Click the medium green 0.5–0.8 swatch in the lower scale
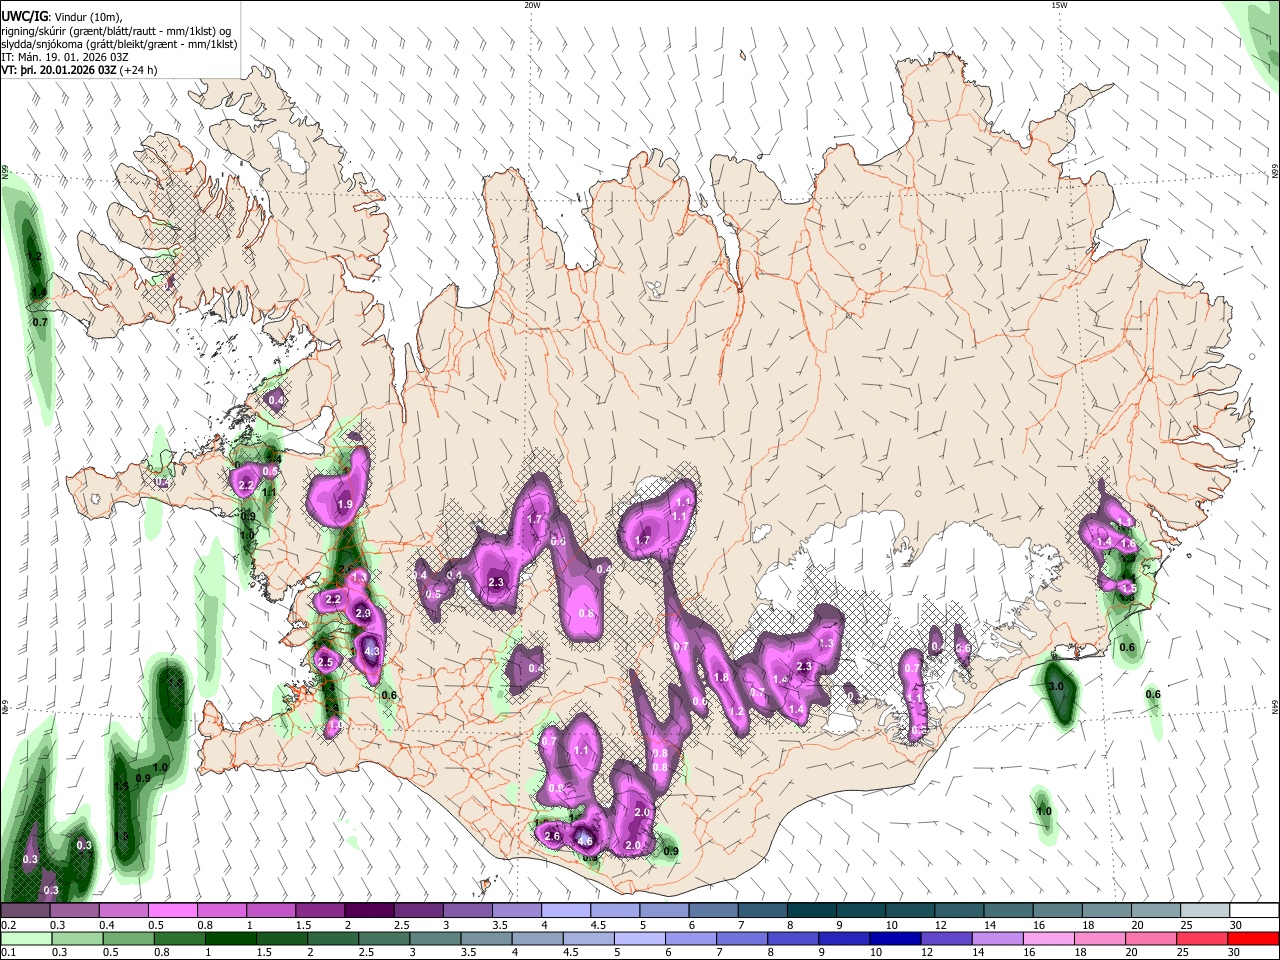Image resolution: width=1280 pixels, height=960 pixels. (x=128, y=938)
